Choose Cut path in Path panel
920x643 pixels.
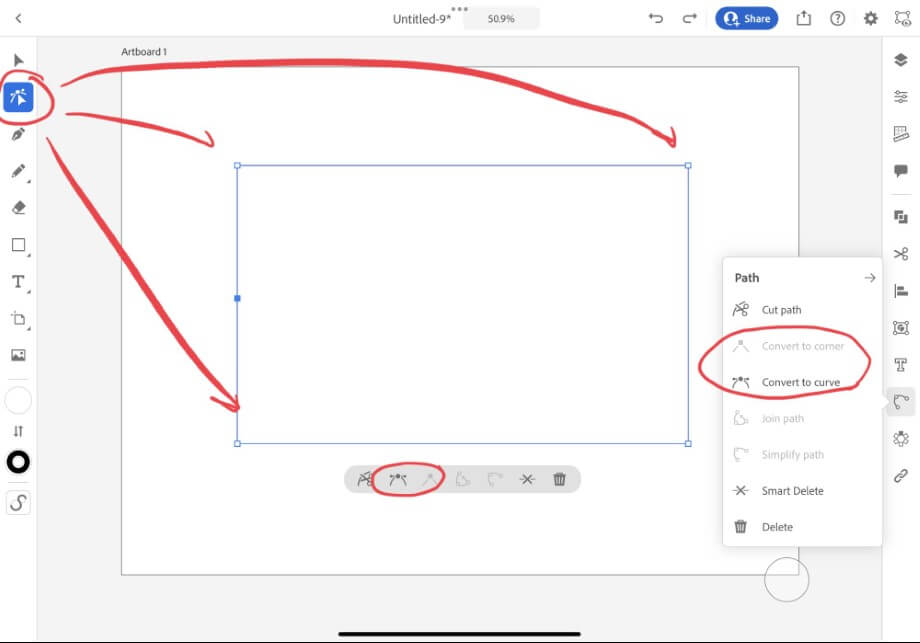pos(802,310)
